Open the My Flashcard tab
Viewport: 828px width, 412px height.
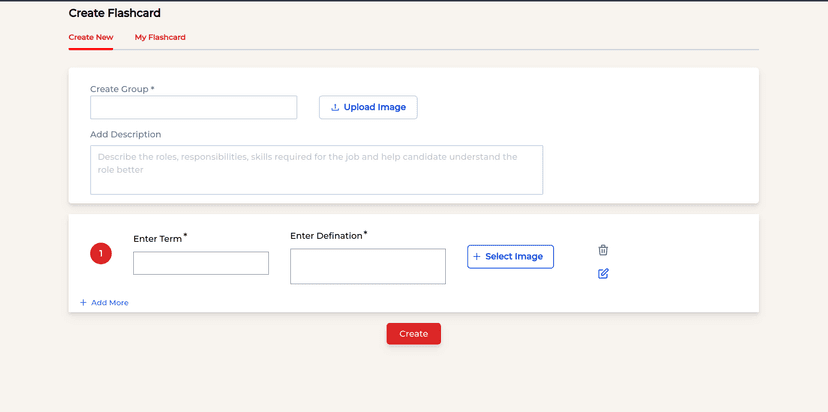[160, 37]
